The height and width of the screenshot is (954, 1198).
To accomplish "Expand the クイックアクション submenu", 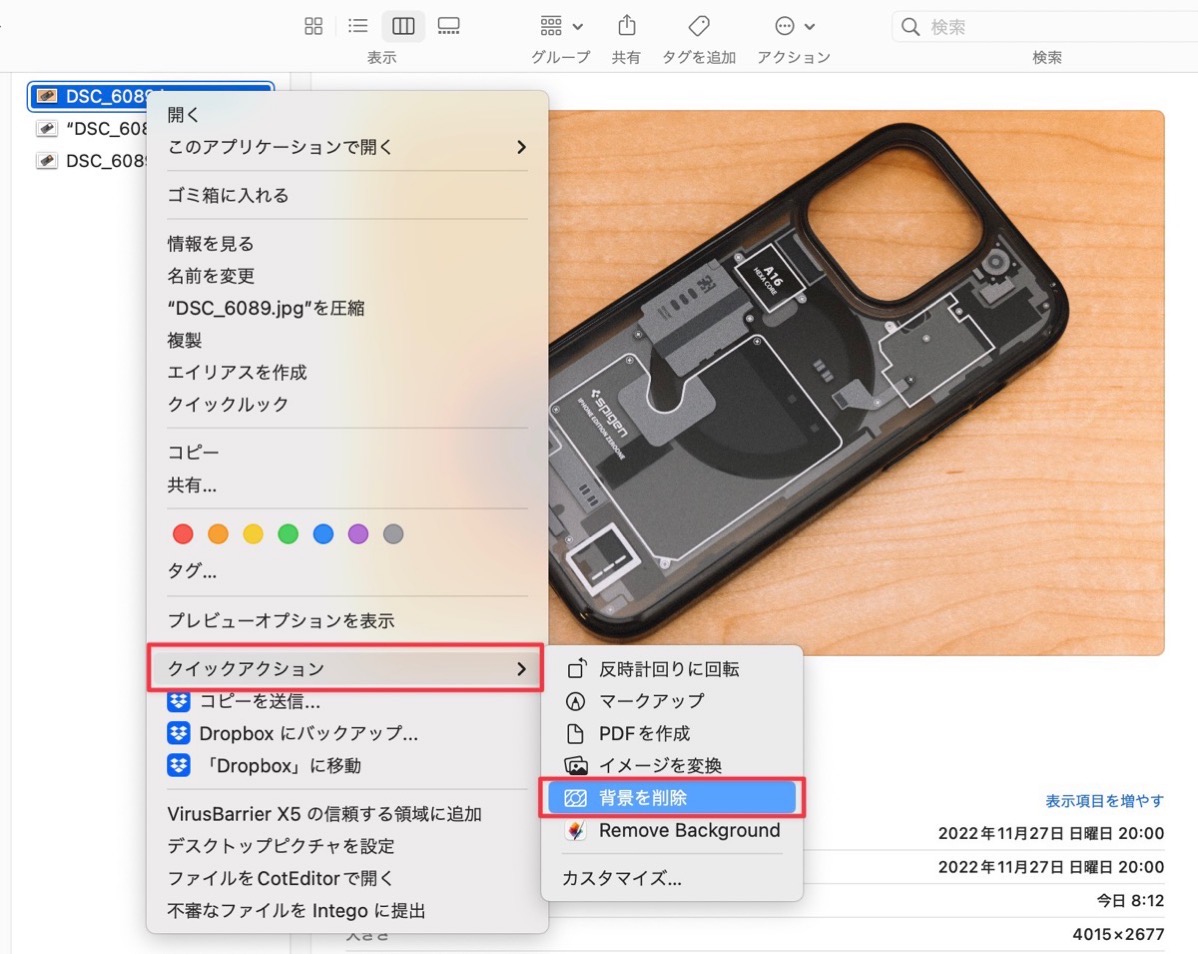I will tap(345, 668).
